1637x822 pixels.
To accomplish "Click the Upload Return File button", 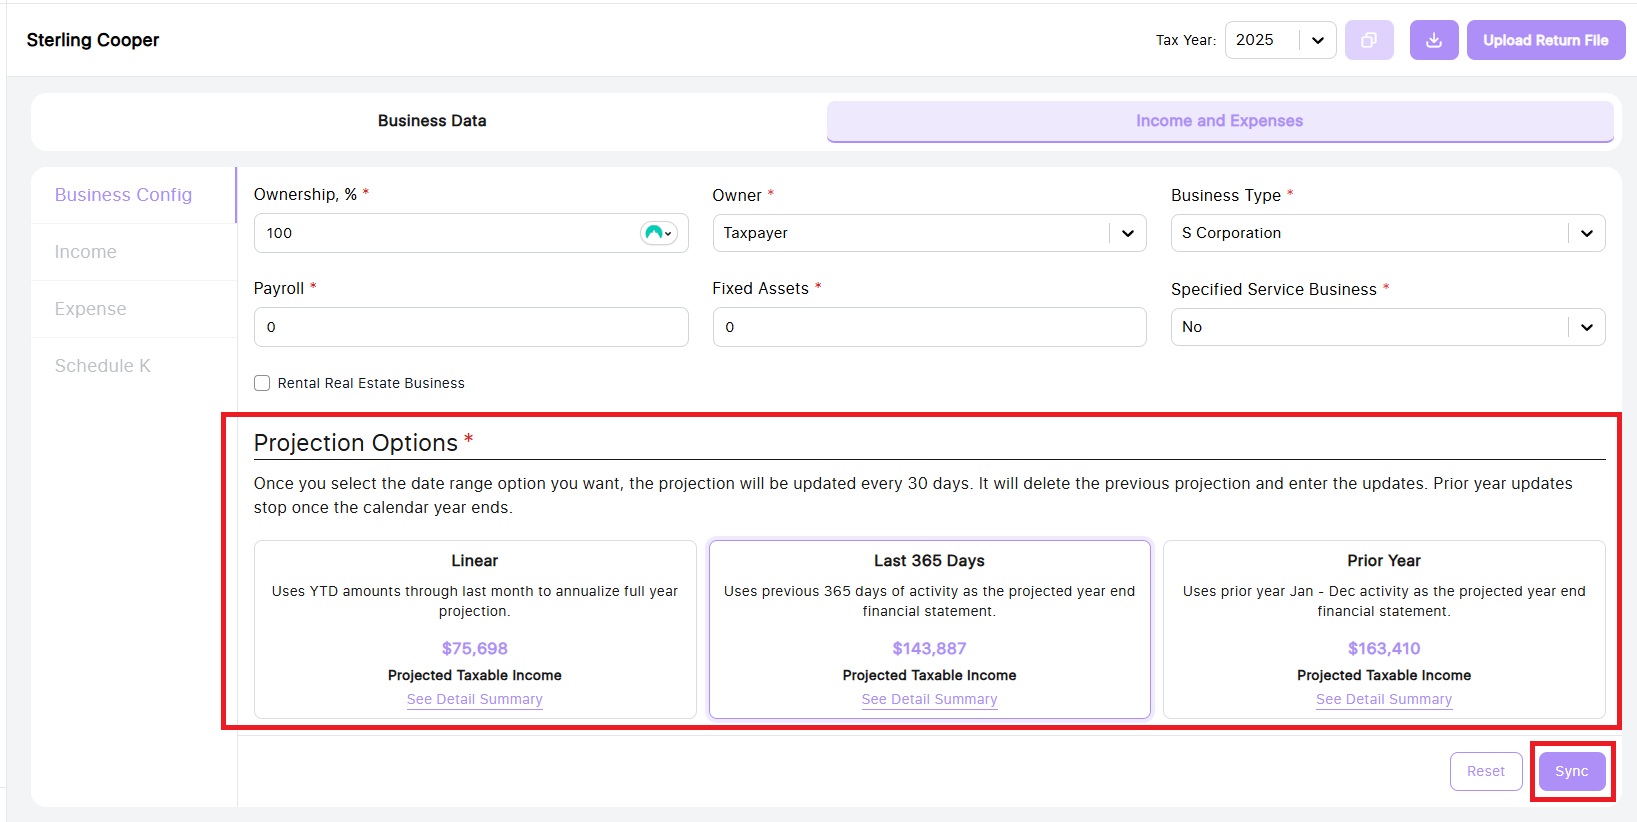I will 1545,40.
